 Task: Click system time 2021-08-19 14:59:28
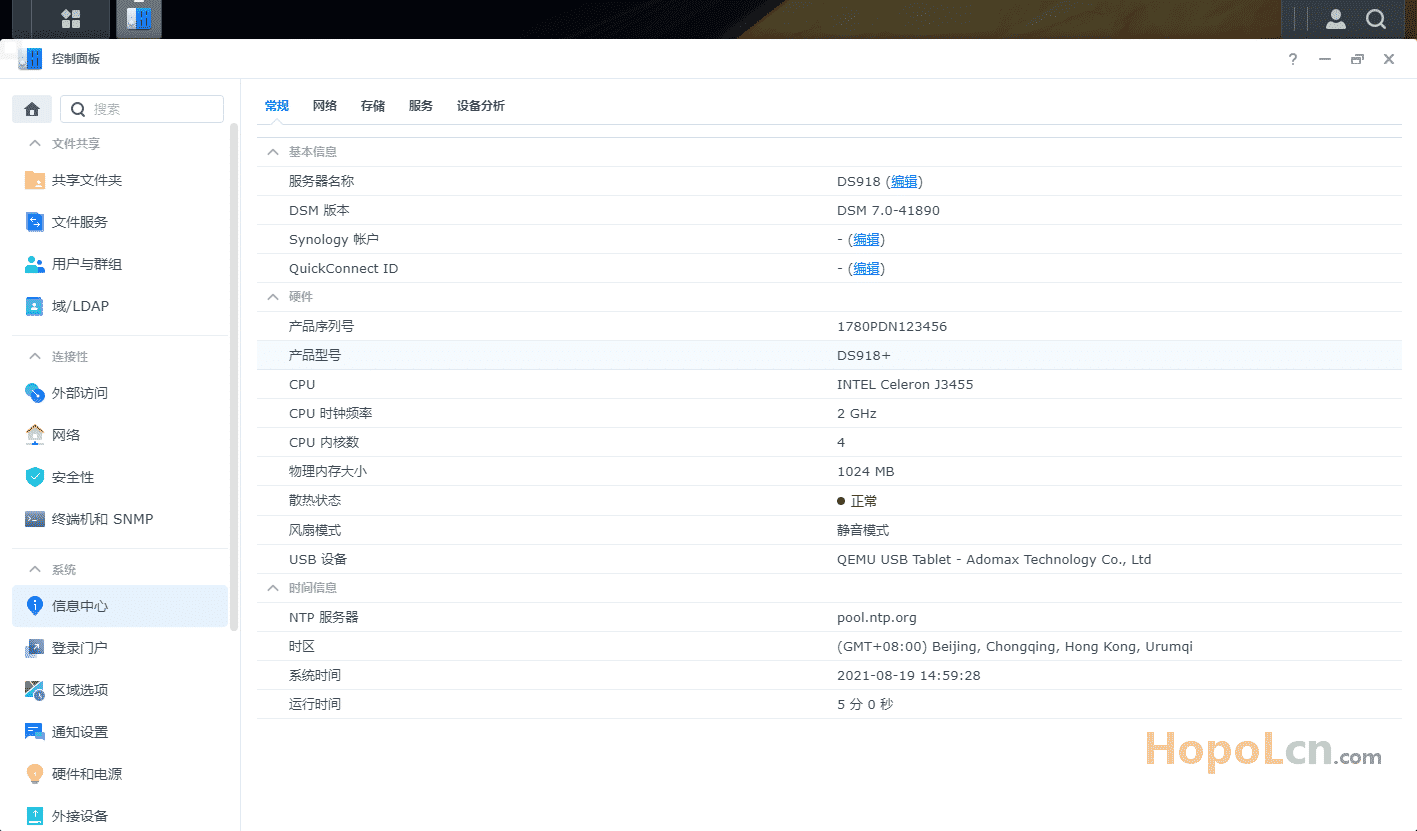pos(909,676)
